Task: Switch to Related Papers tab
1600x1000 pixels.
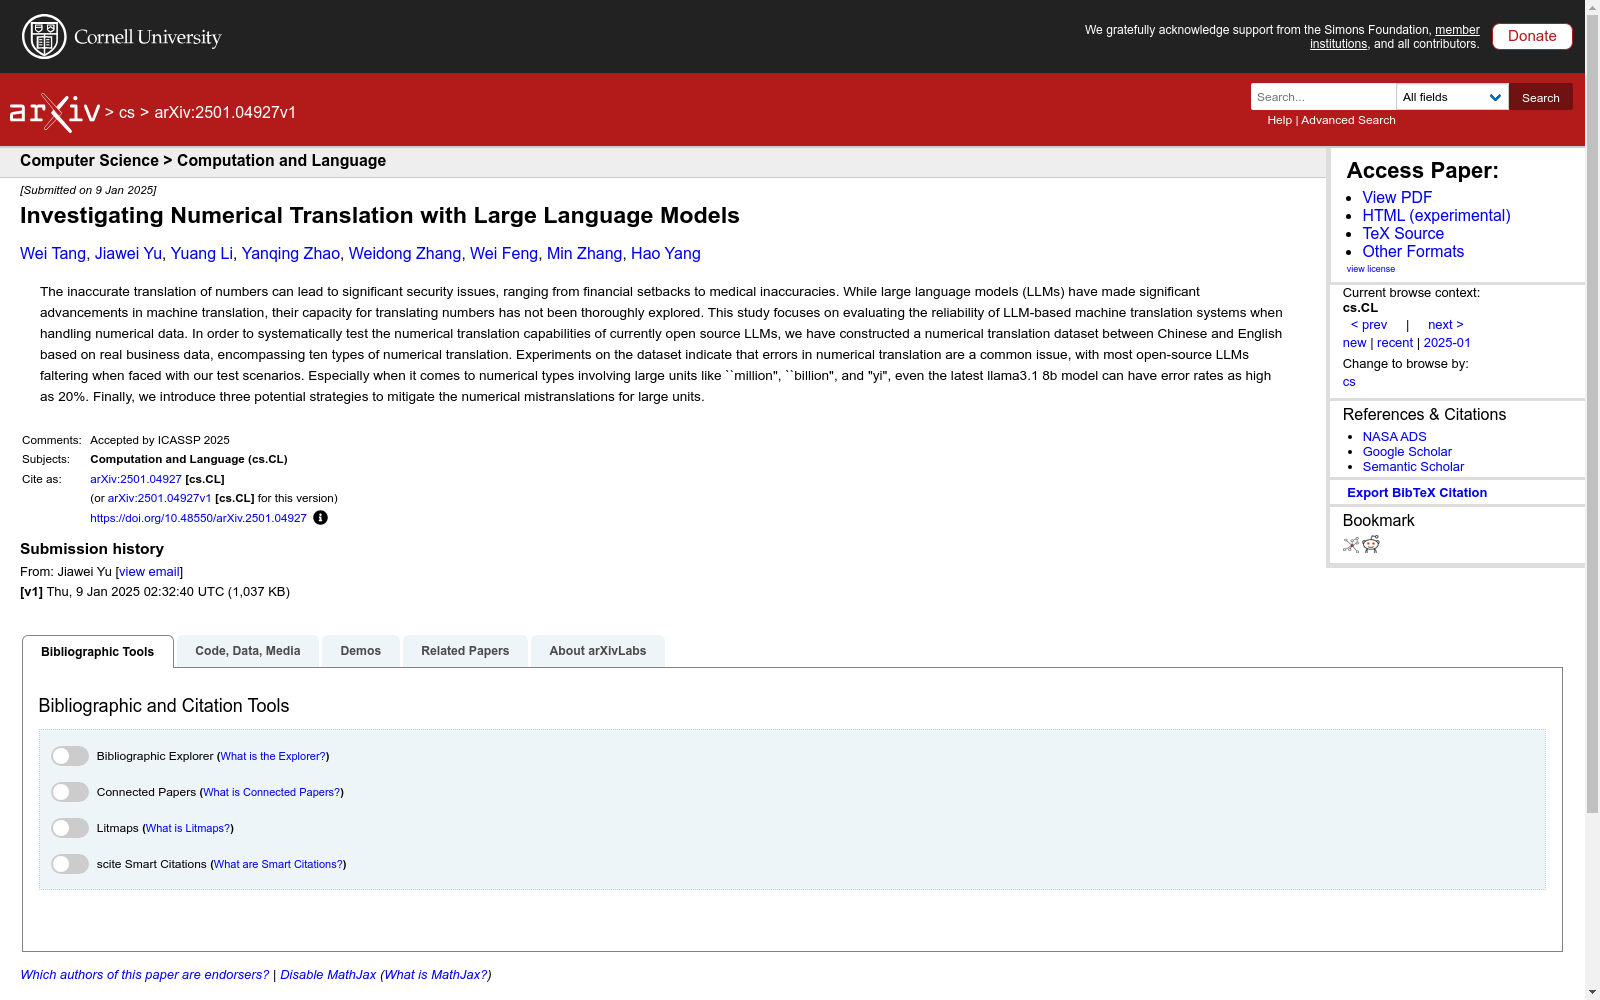Action: [465, 651]
